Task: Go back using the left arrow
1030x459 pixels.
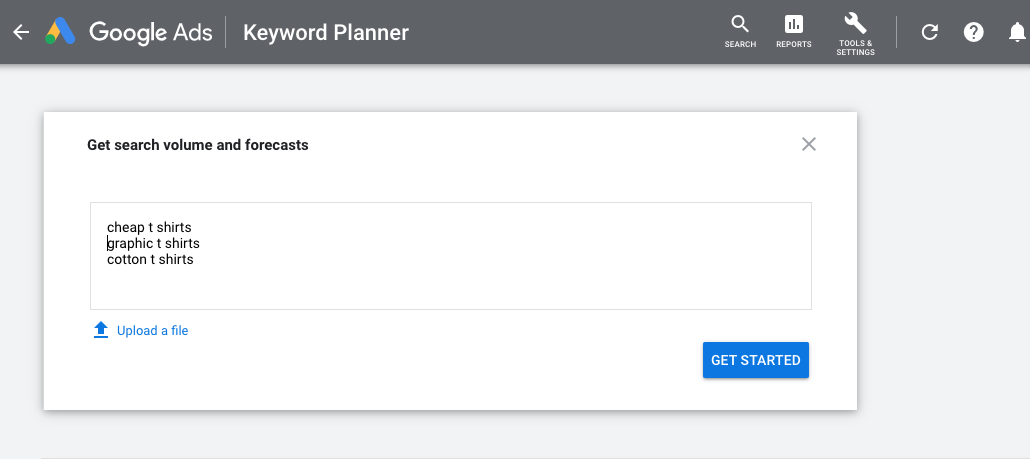Action: pyautogui.click(x=21, y=32)
